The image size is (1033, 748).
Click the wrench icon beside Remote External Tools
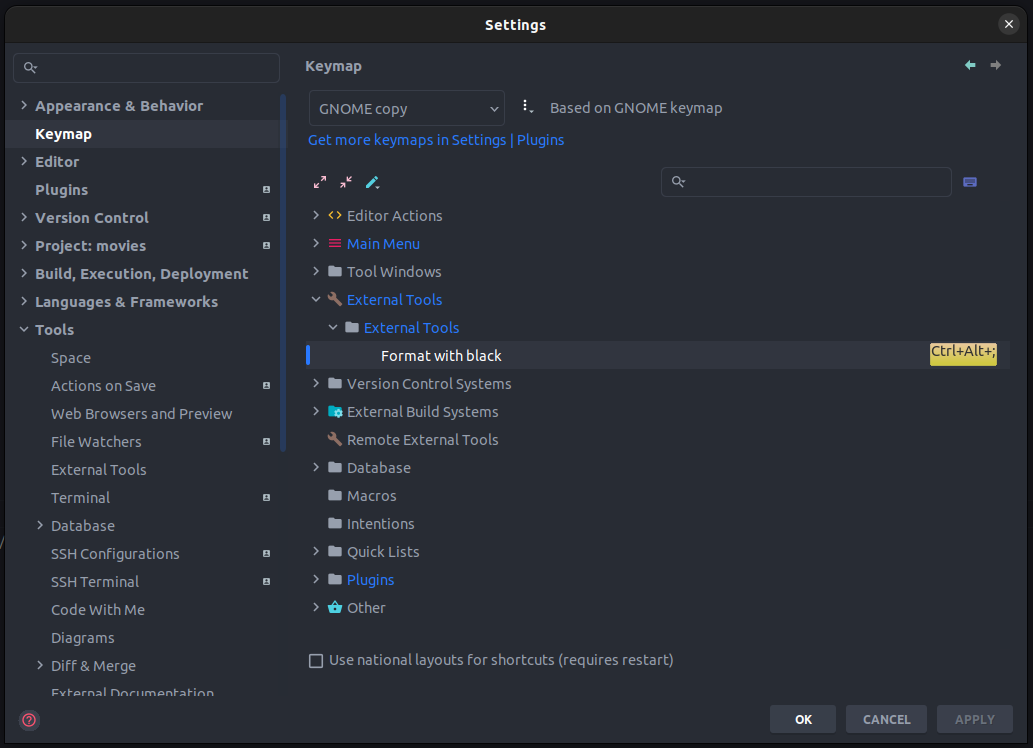tap(335, 439)
